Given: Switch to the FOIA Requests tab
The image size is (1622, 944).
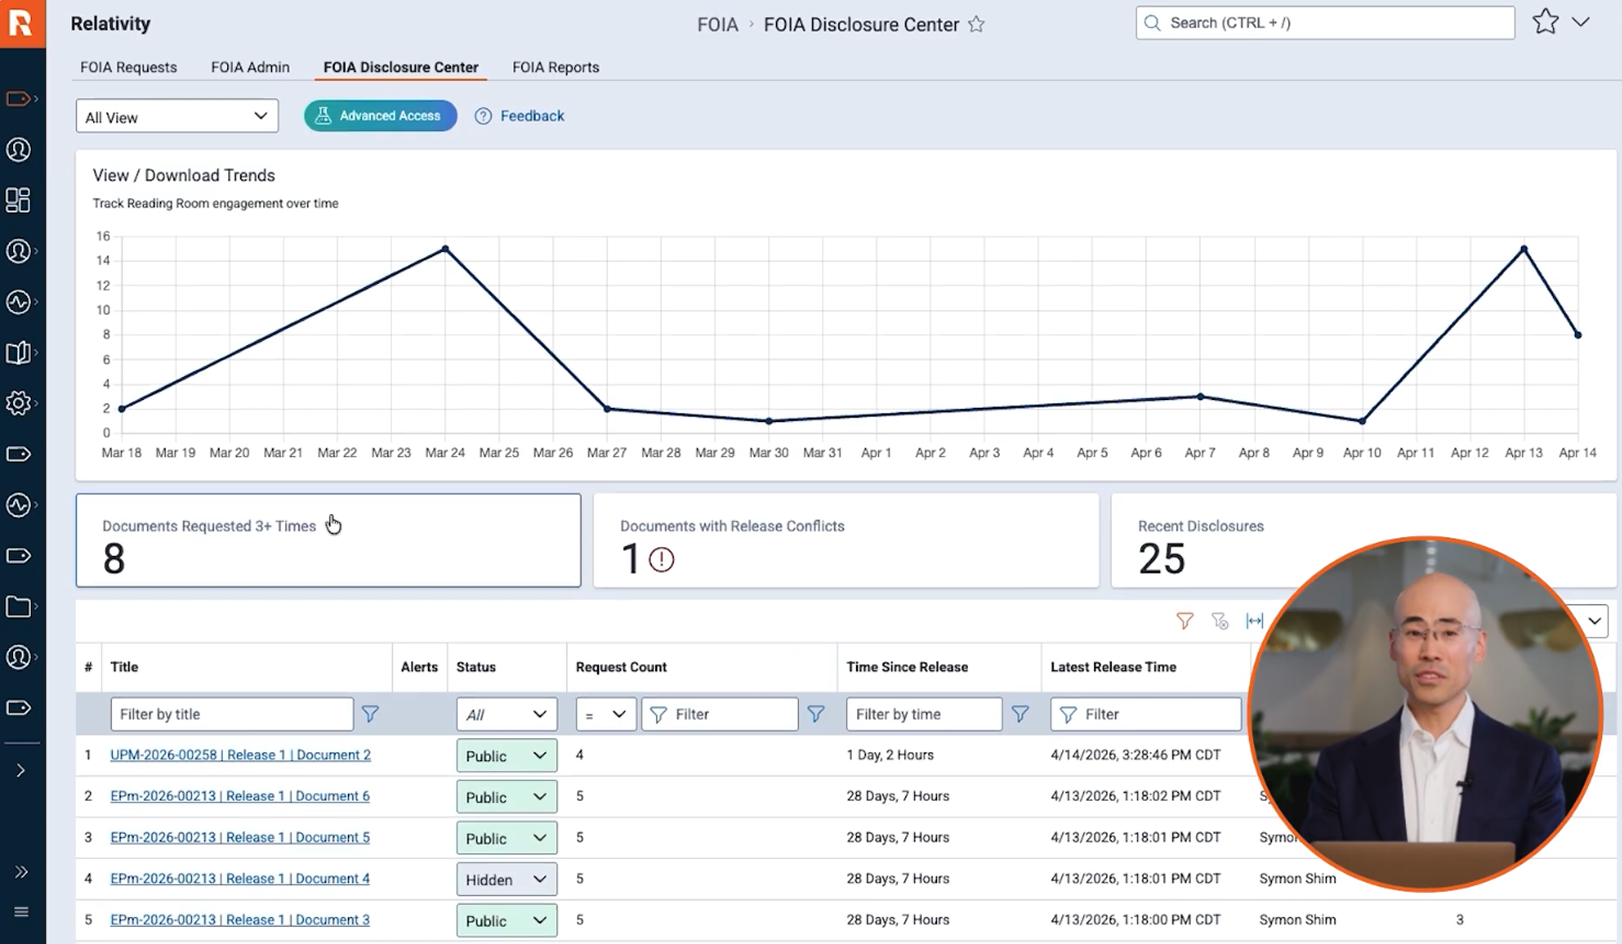Looking at the screenshot, I should pyautogui.click(x=128, y=67).
